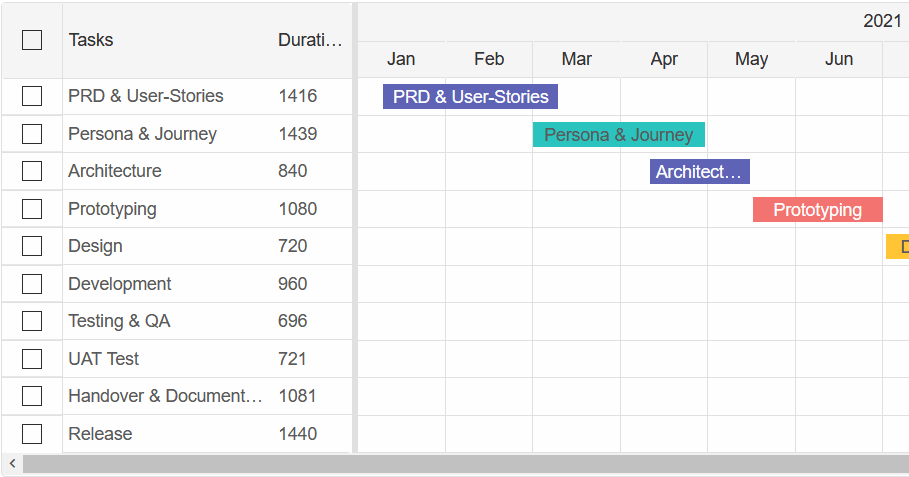The width and height of the screenshot is (909, 477).
Task: Click the purple PRD & User-Stories timeline bar
Action: pyautogui.click(x=470, y=97)
